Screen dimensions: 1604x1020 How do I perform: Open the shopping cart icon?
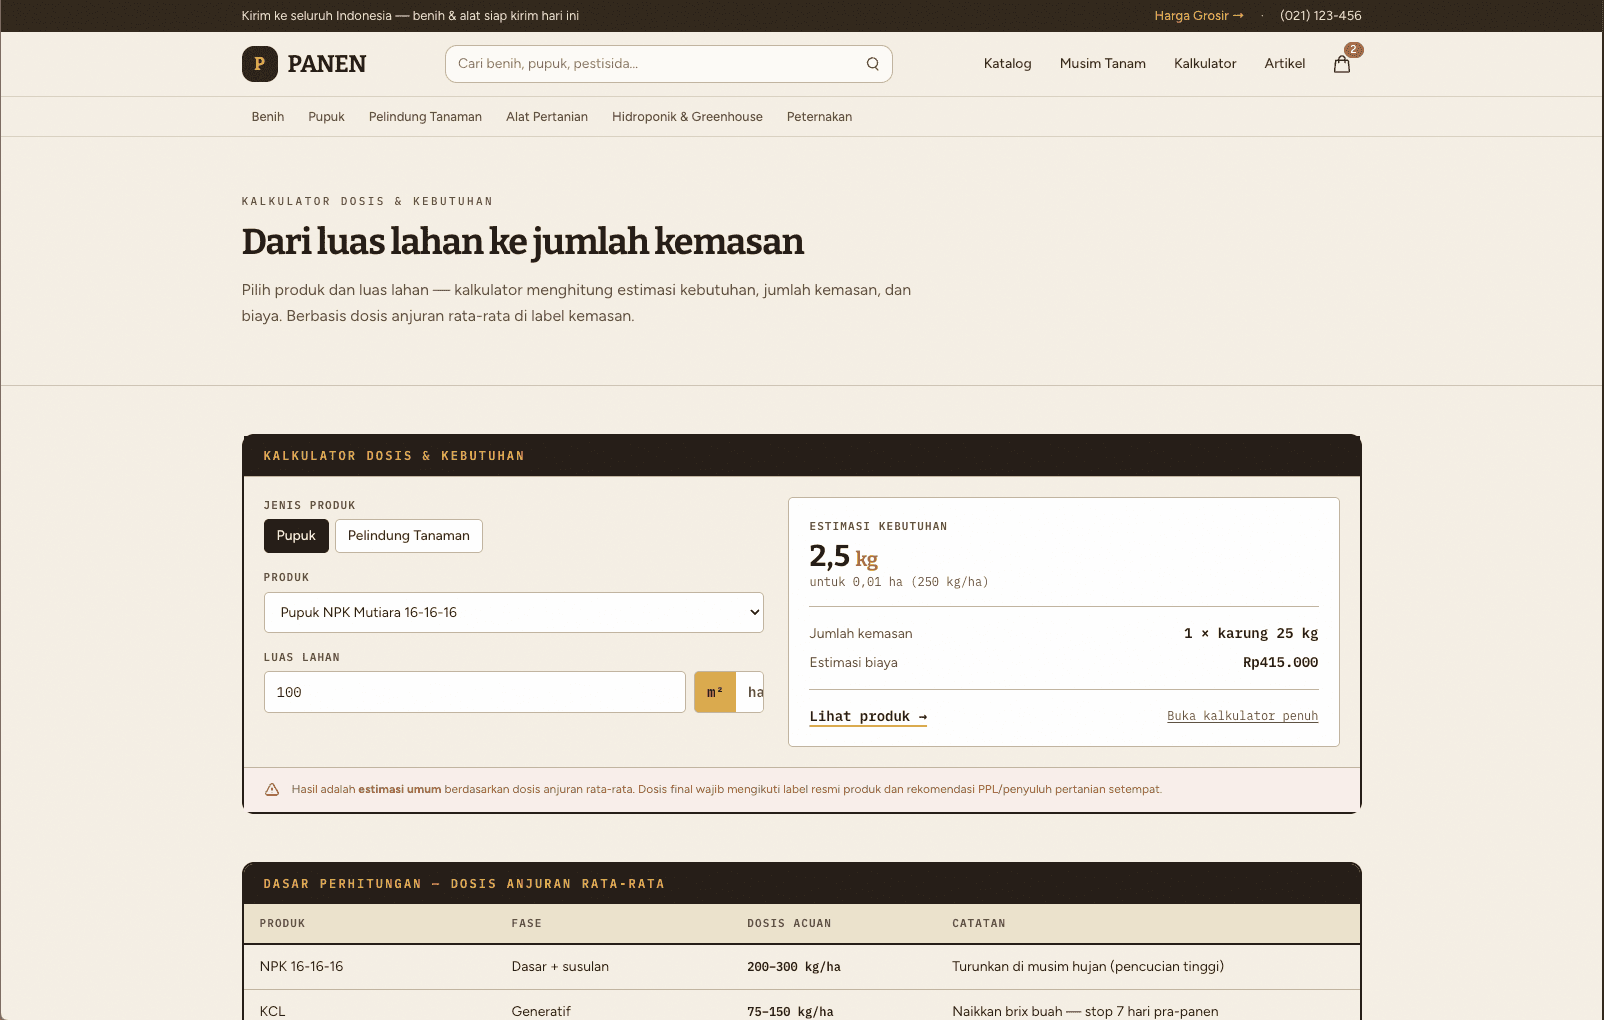pos(1342,64)
